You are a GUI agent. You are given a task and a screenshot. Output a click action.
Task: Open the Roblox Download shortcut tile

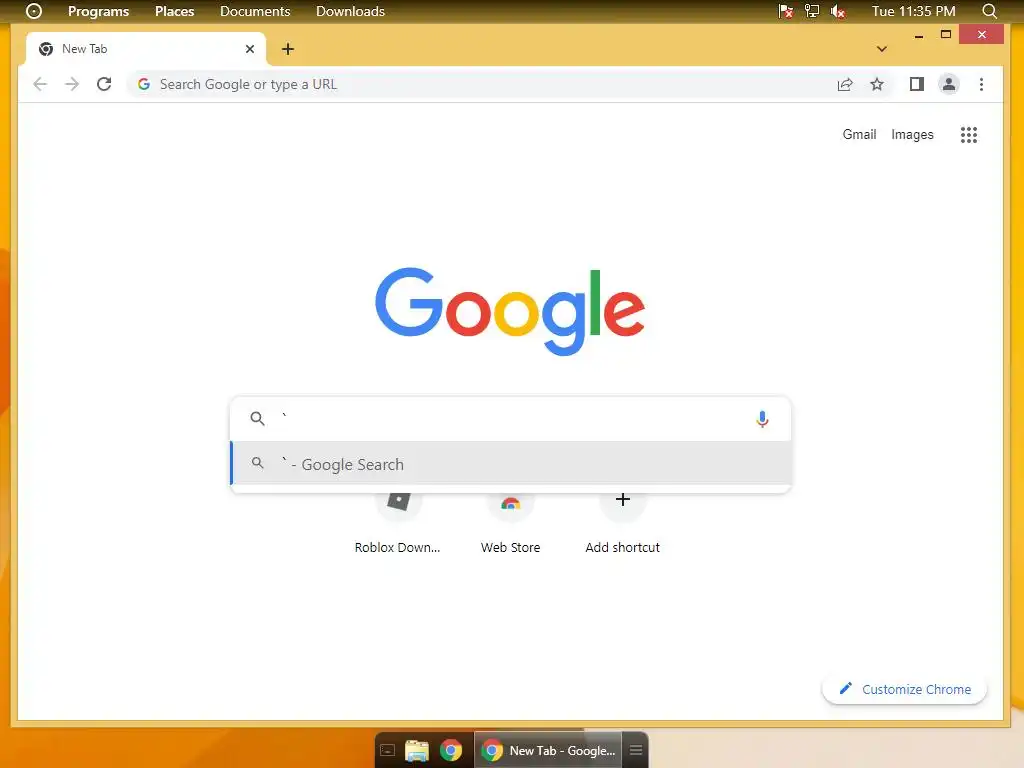pos(398,522)
